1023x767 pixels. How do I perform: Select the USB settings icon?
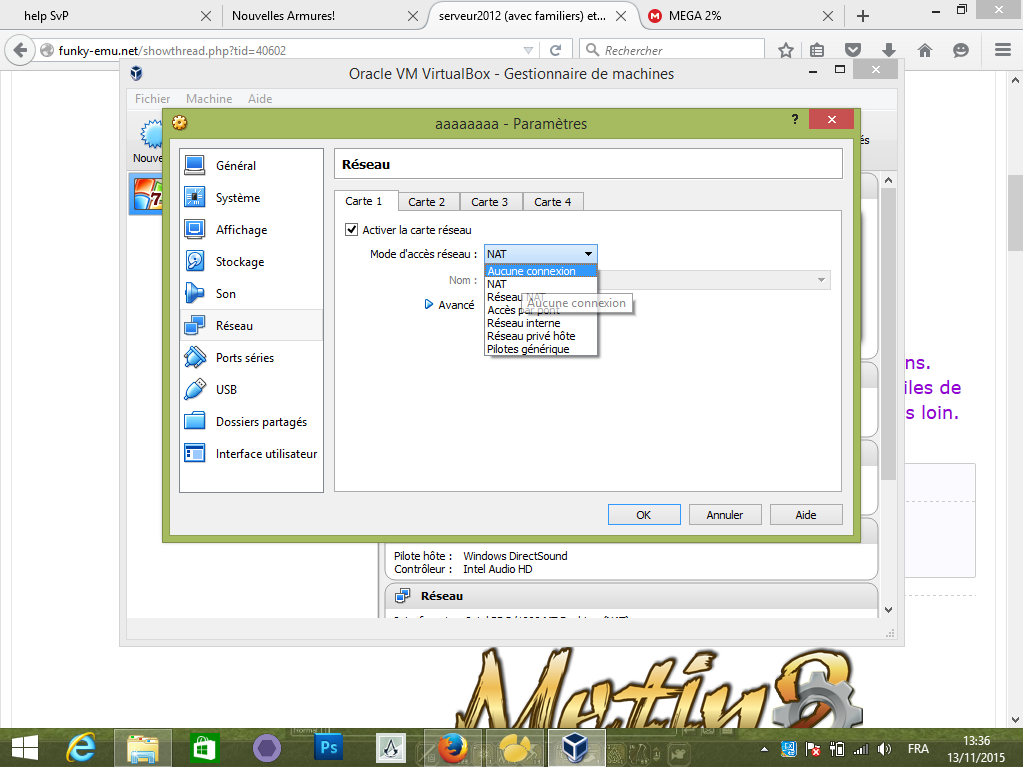194,389
